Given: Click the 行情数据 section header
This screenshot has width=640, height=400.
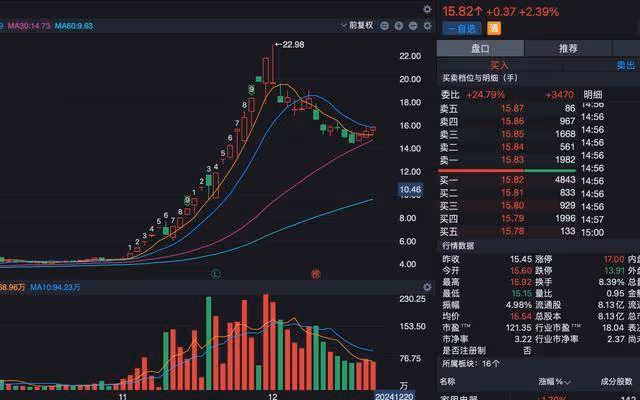Looking at the screenshot, I should 458,246.
